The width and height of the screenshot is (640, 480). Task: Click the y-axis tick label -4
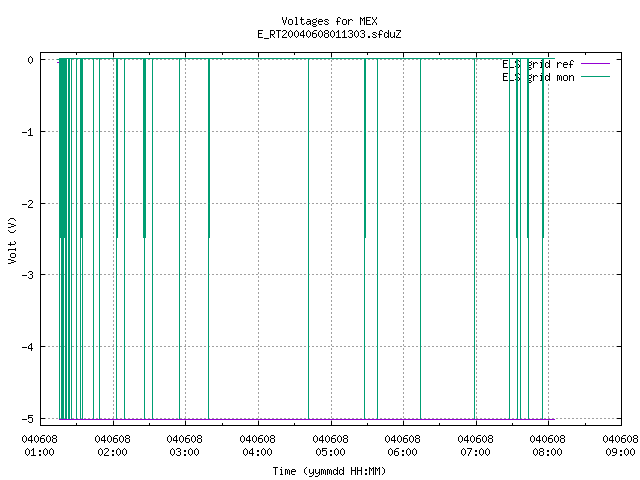click(27, 347)
